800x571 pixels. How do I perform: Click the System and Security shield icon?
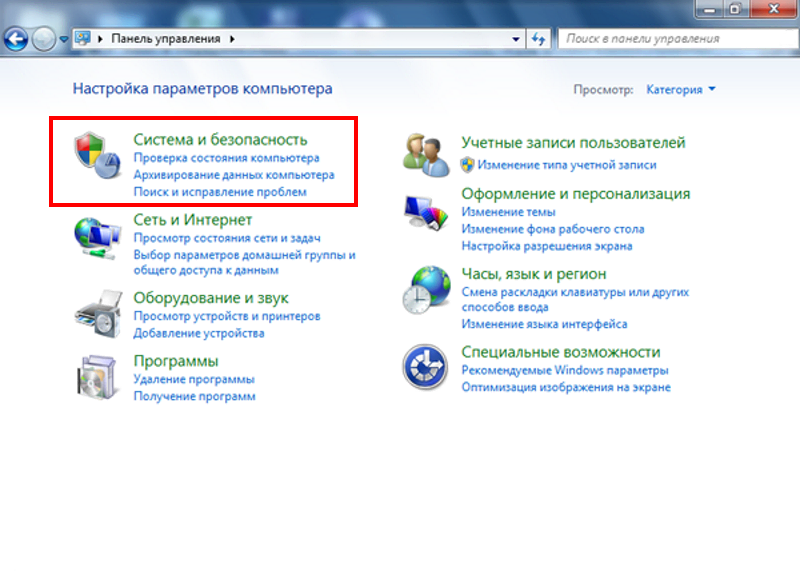tap(97, 155)
